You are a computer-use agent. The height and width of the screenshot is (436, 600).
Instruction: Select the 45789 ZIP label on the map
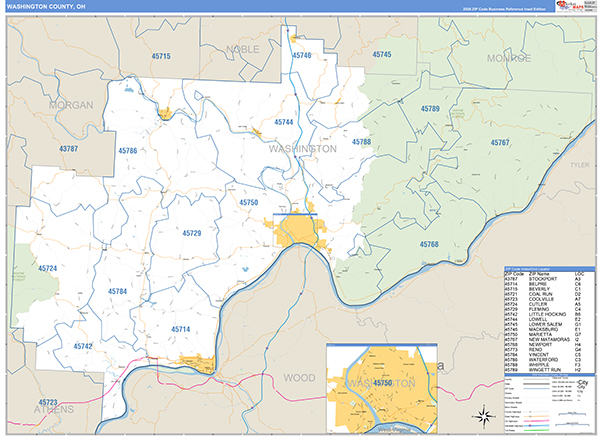[430, 109]
